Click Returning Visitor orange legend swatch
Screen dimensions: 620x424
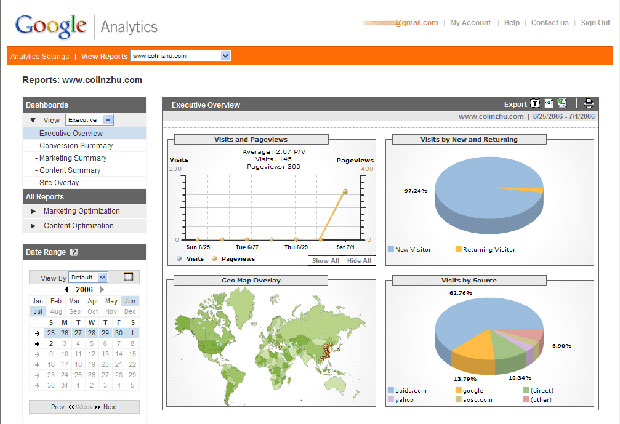point(459,249)
